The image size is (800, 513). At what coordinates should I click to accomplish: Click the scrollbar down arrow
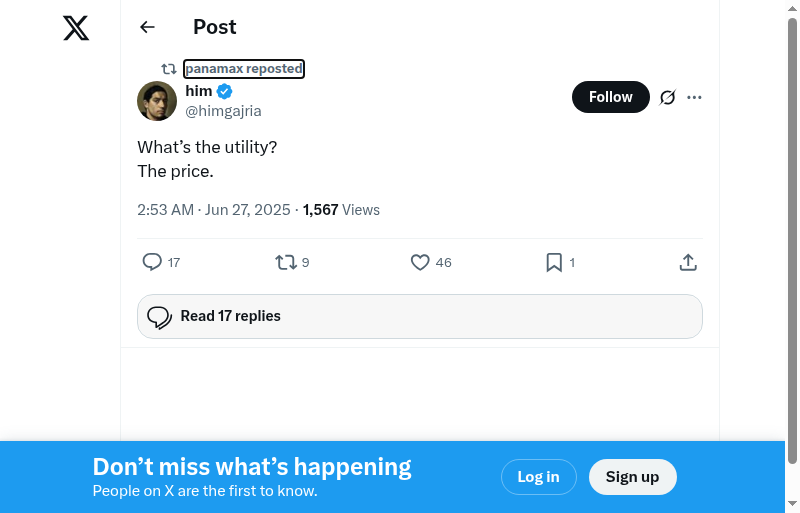[x=792, y=503]
